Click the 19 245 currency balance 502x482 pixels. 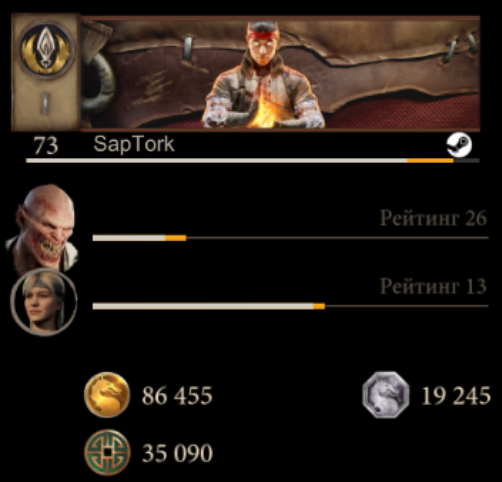(x=456, y=396)
